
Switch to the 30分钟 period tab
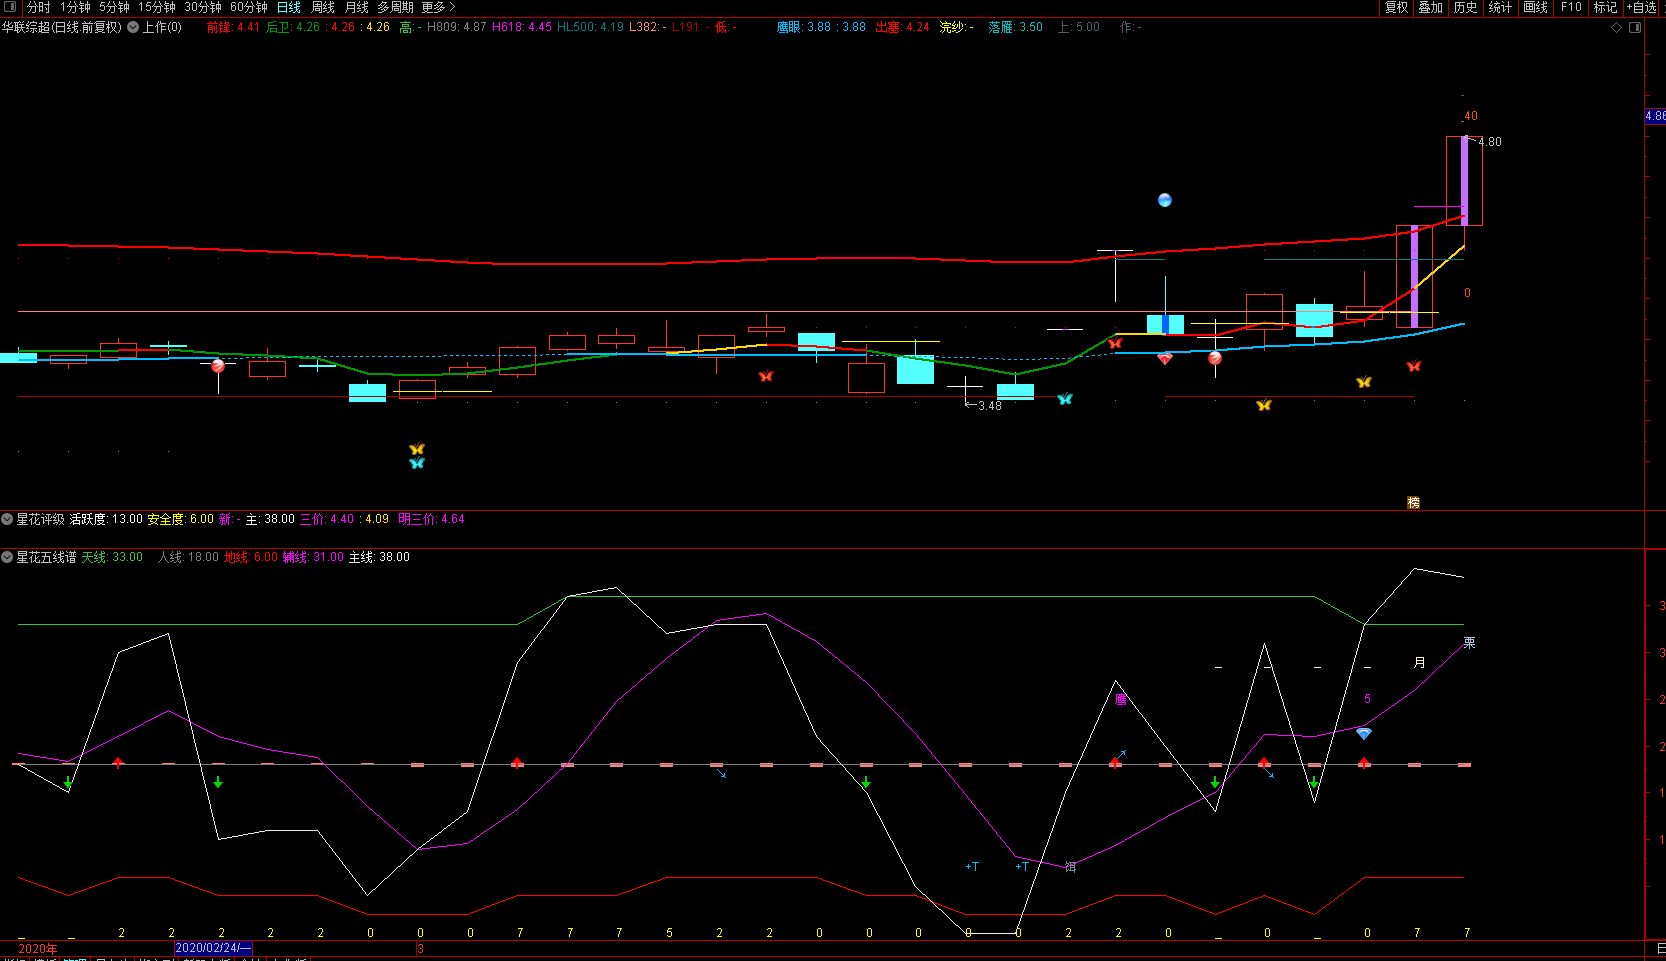click(x=203, y=7)
